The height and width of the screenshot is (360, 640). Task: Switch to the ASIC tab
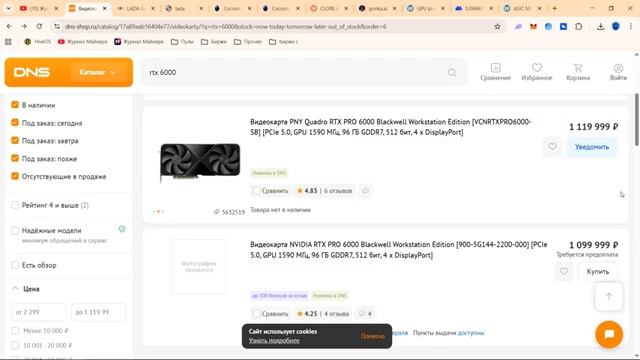tap(522, 8)
